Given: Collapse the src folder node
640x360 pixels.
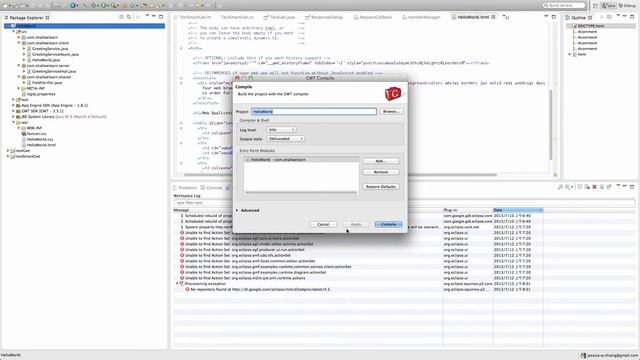Looking at the screenshot, I should point(13,31).
